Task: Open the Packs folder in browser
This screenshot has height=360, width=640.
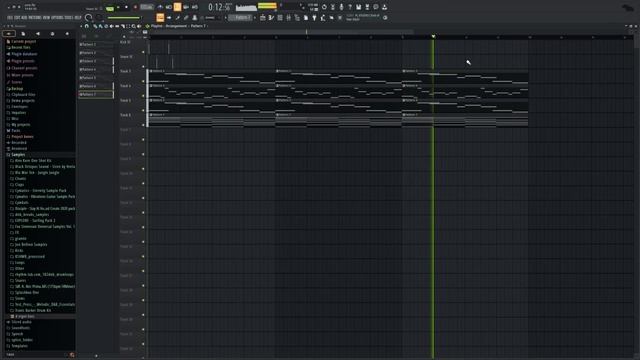Action: coord(16,131)
